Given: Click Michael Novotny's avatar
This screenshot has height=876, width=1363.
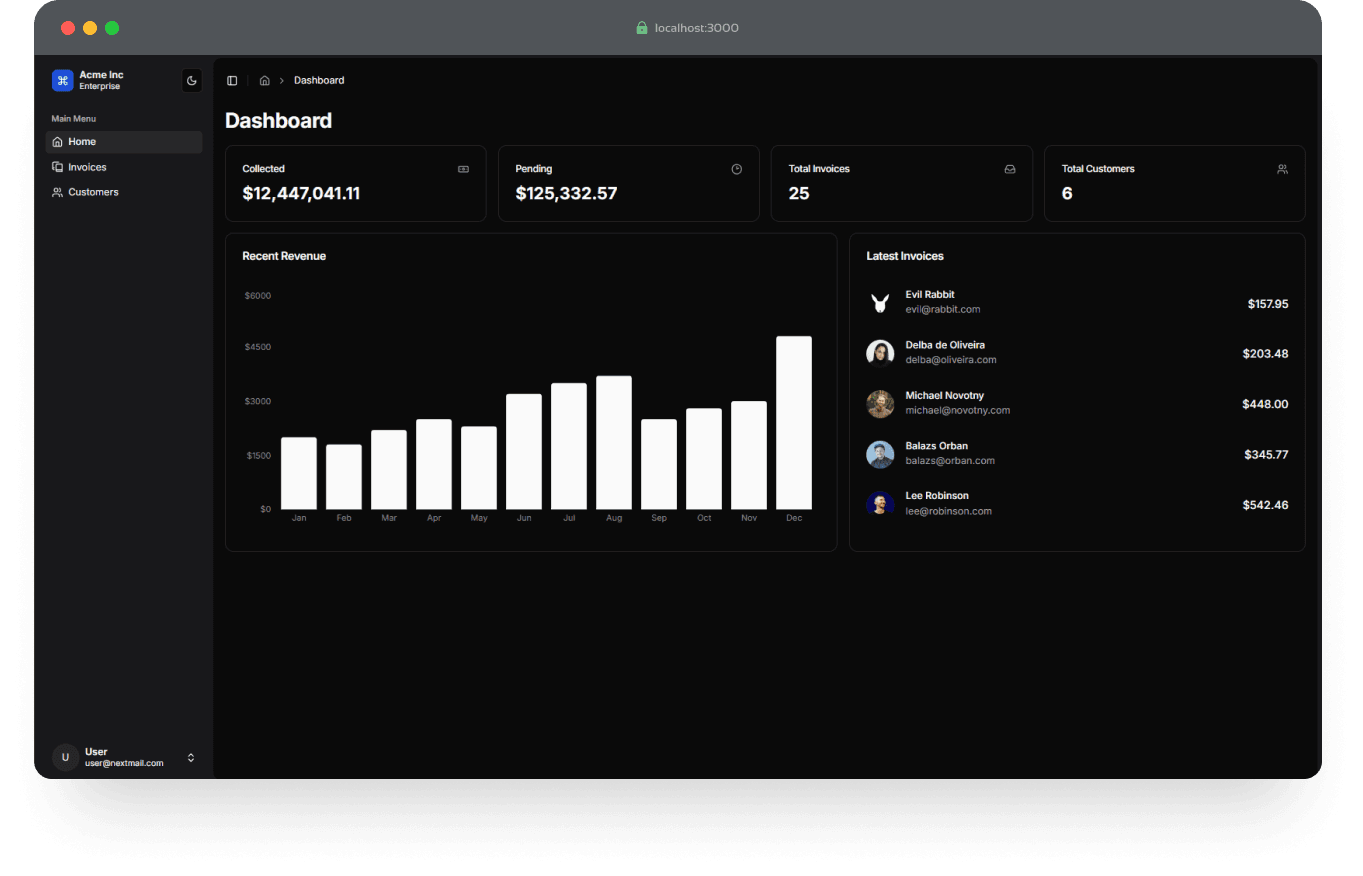Looking at the screenshot, I should coord(880,404).
